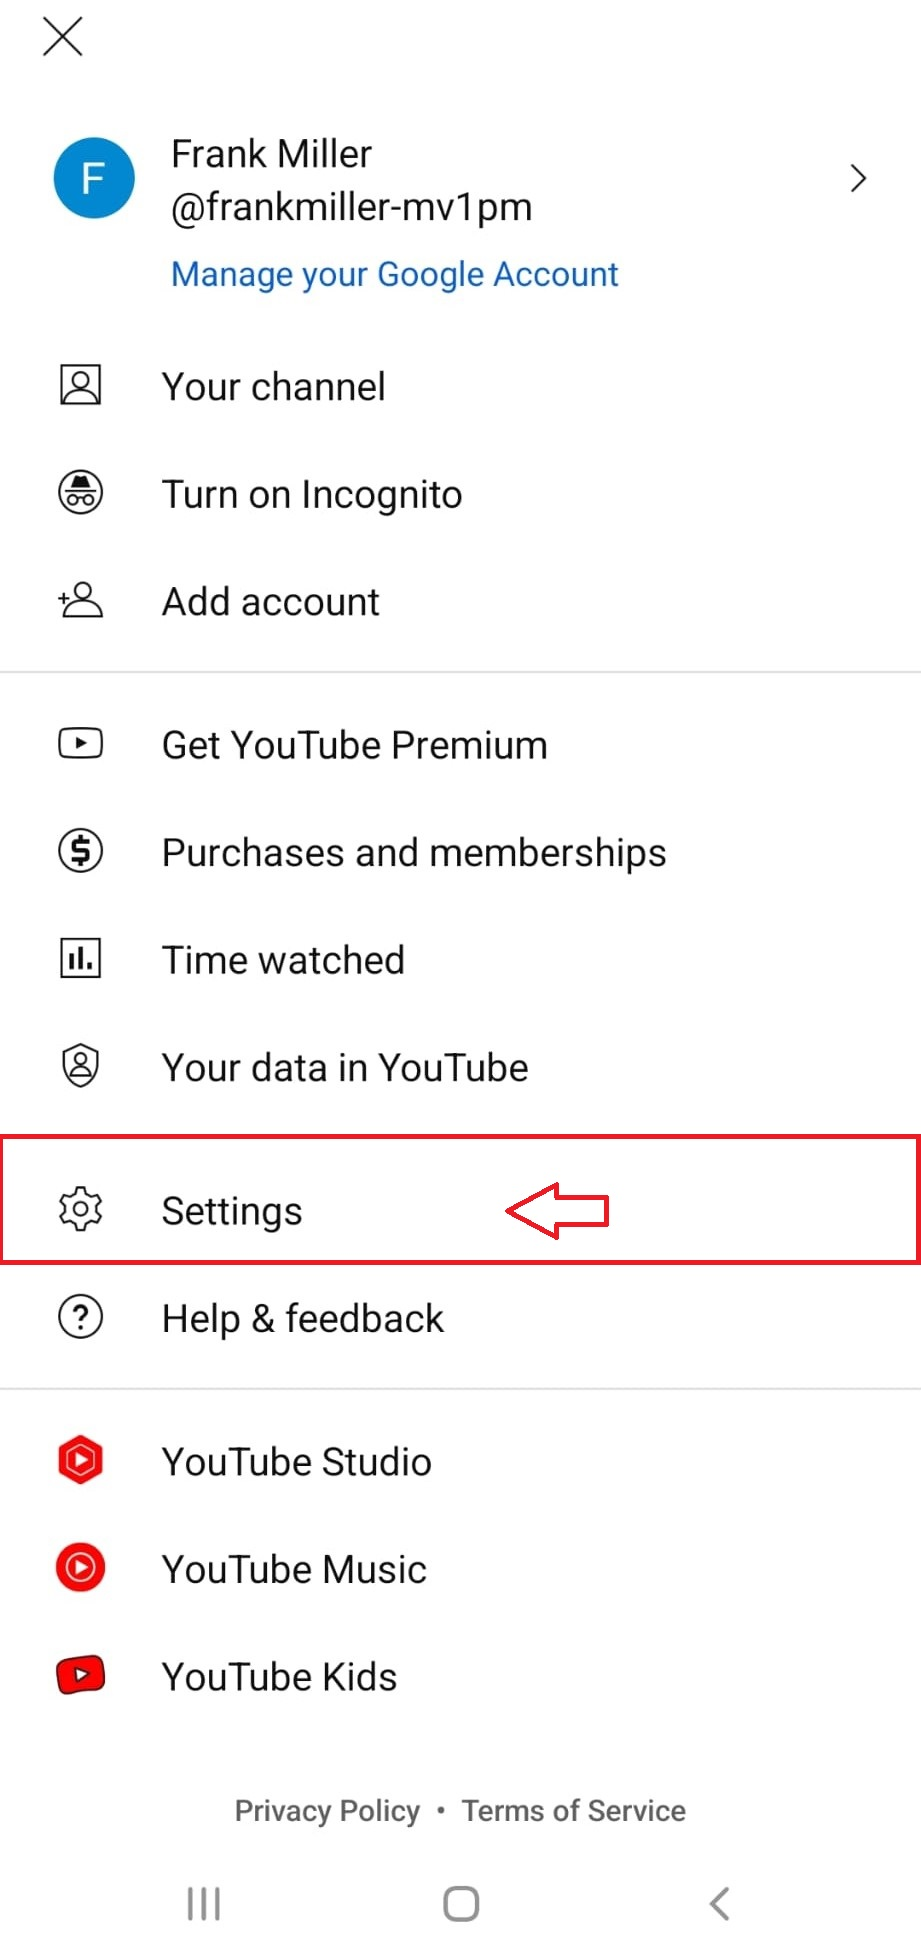Click the Time watched bar chart icon

coord(81,958)
